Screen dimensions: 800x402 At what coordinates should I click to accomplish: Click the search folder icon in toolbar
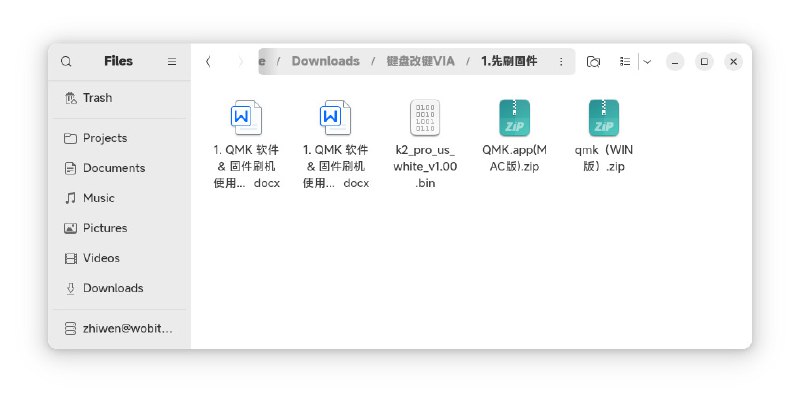[x=593, y=62]
